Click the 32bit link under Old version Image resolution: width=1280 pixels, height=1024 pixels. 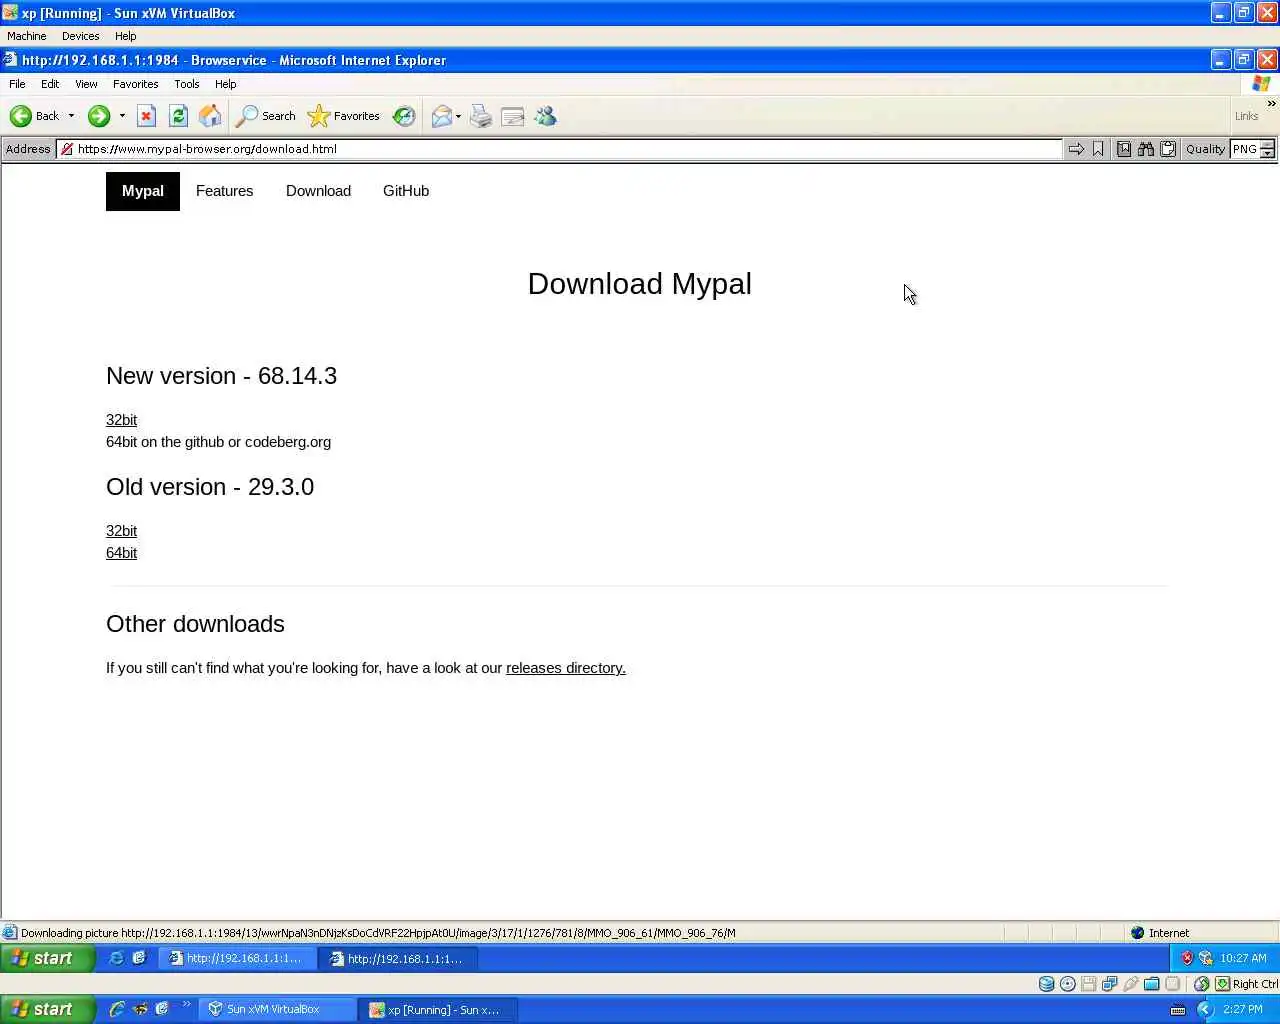121,531
